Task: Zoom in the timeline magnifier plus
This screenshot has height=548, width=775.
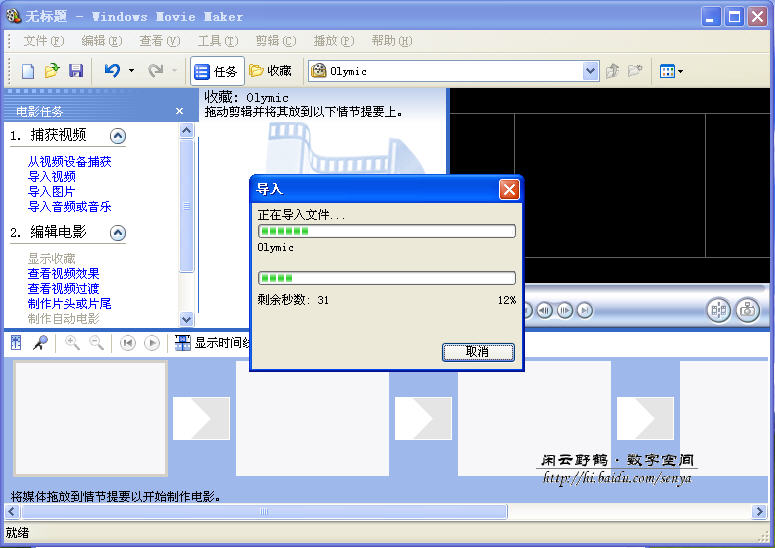Action: pos(72,342)
